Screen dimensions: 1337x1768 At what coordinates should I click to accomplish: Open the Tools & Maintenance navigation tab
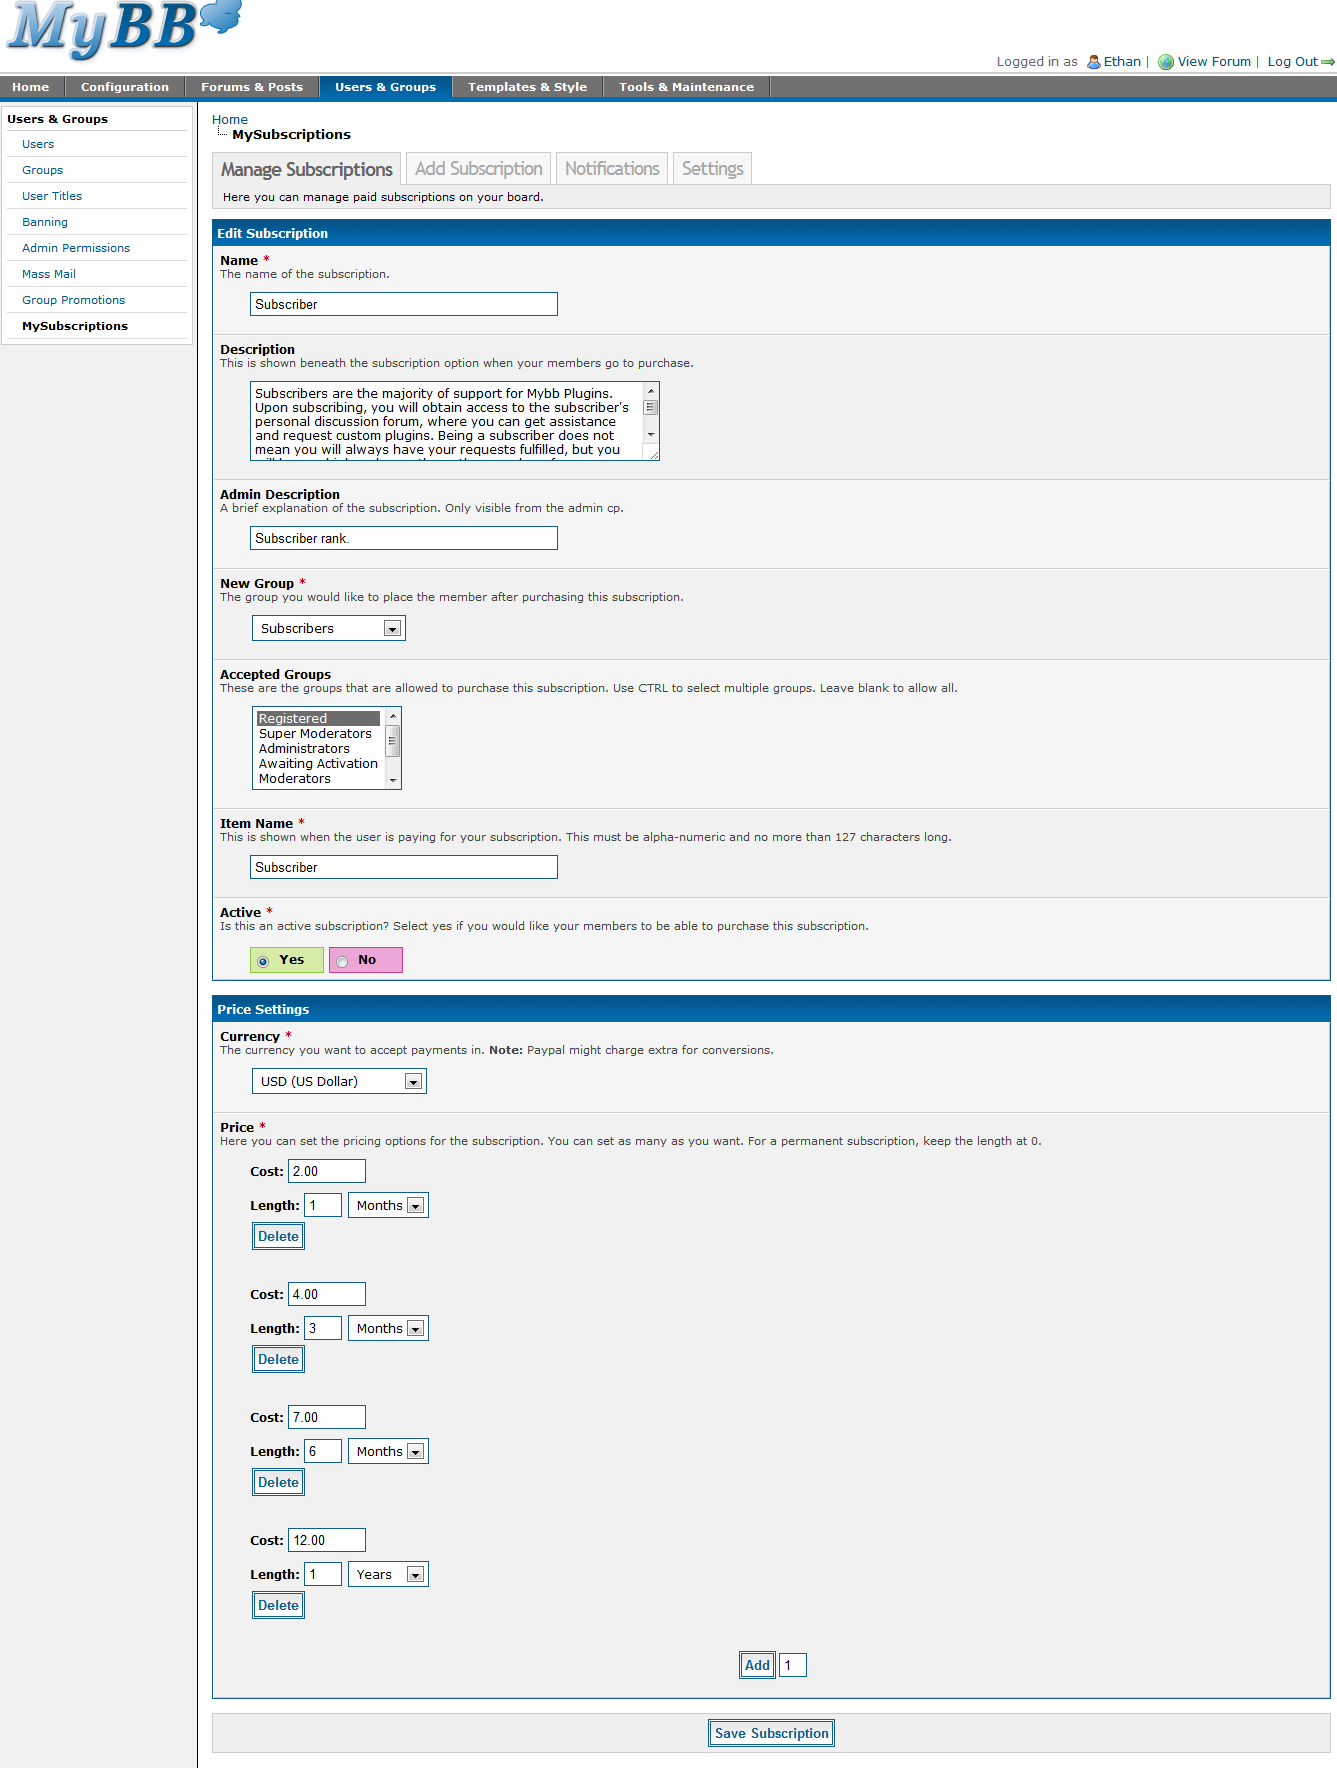687,87
